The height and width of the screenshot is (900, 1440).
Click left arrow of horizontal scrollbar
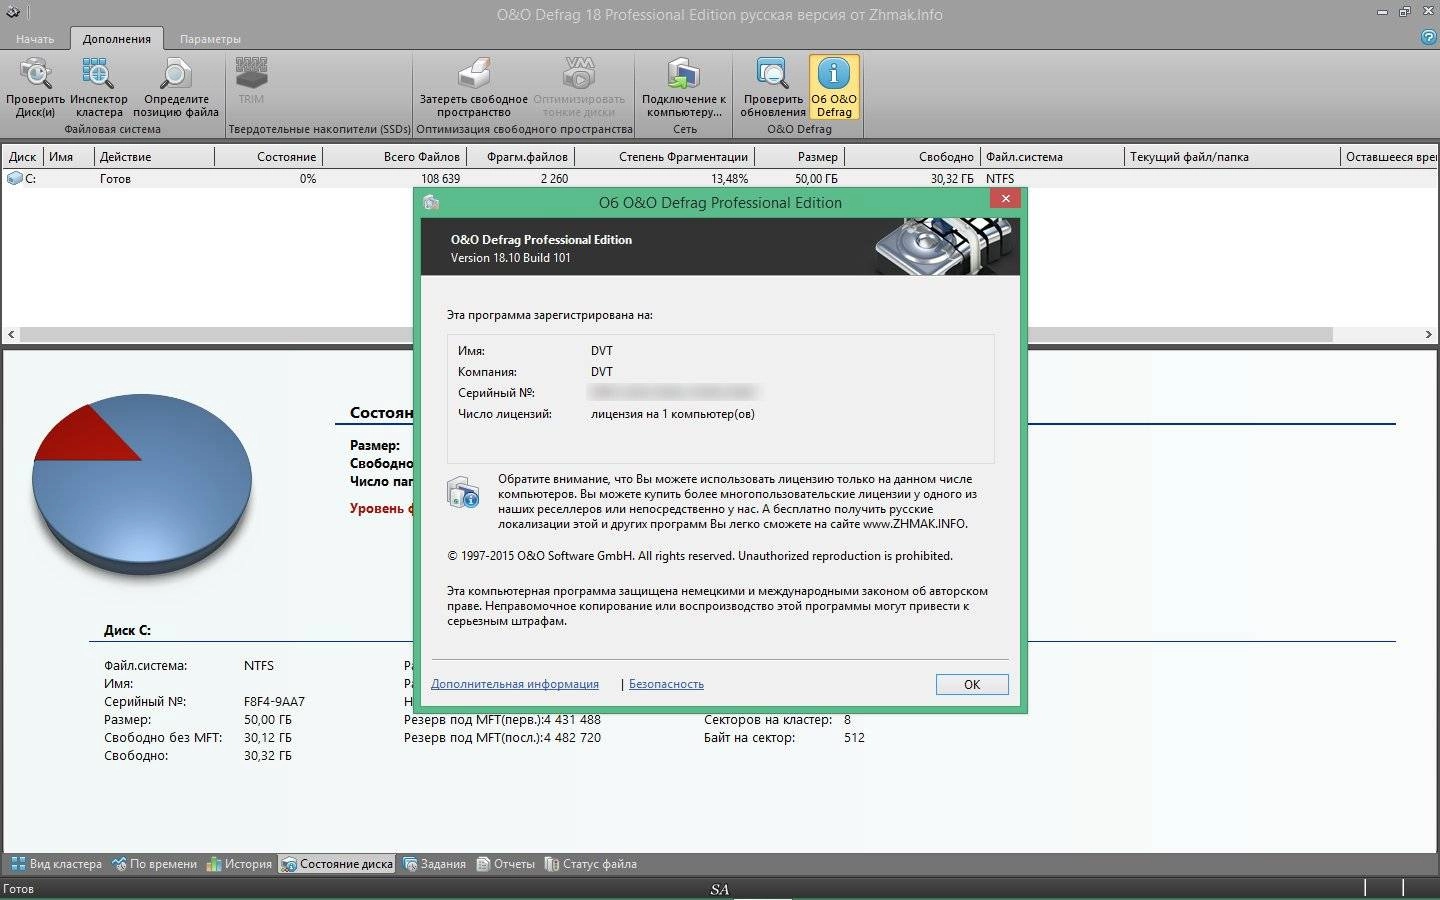tap(11, 335)
